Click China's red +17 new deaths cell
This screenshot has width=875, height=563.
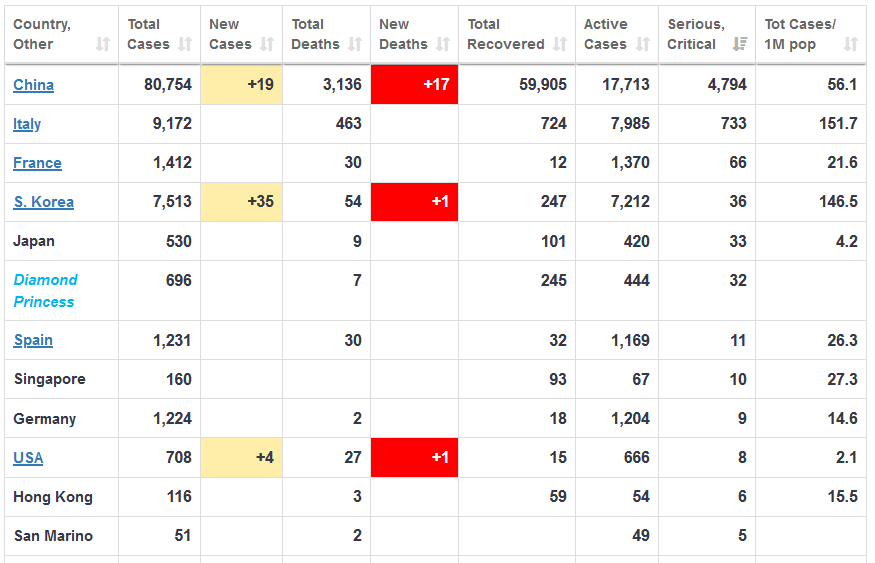(x=414, y=85)
